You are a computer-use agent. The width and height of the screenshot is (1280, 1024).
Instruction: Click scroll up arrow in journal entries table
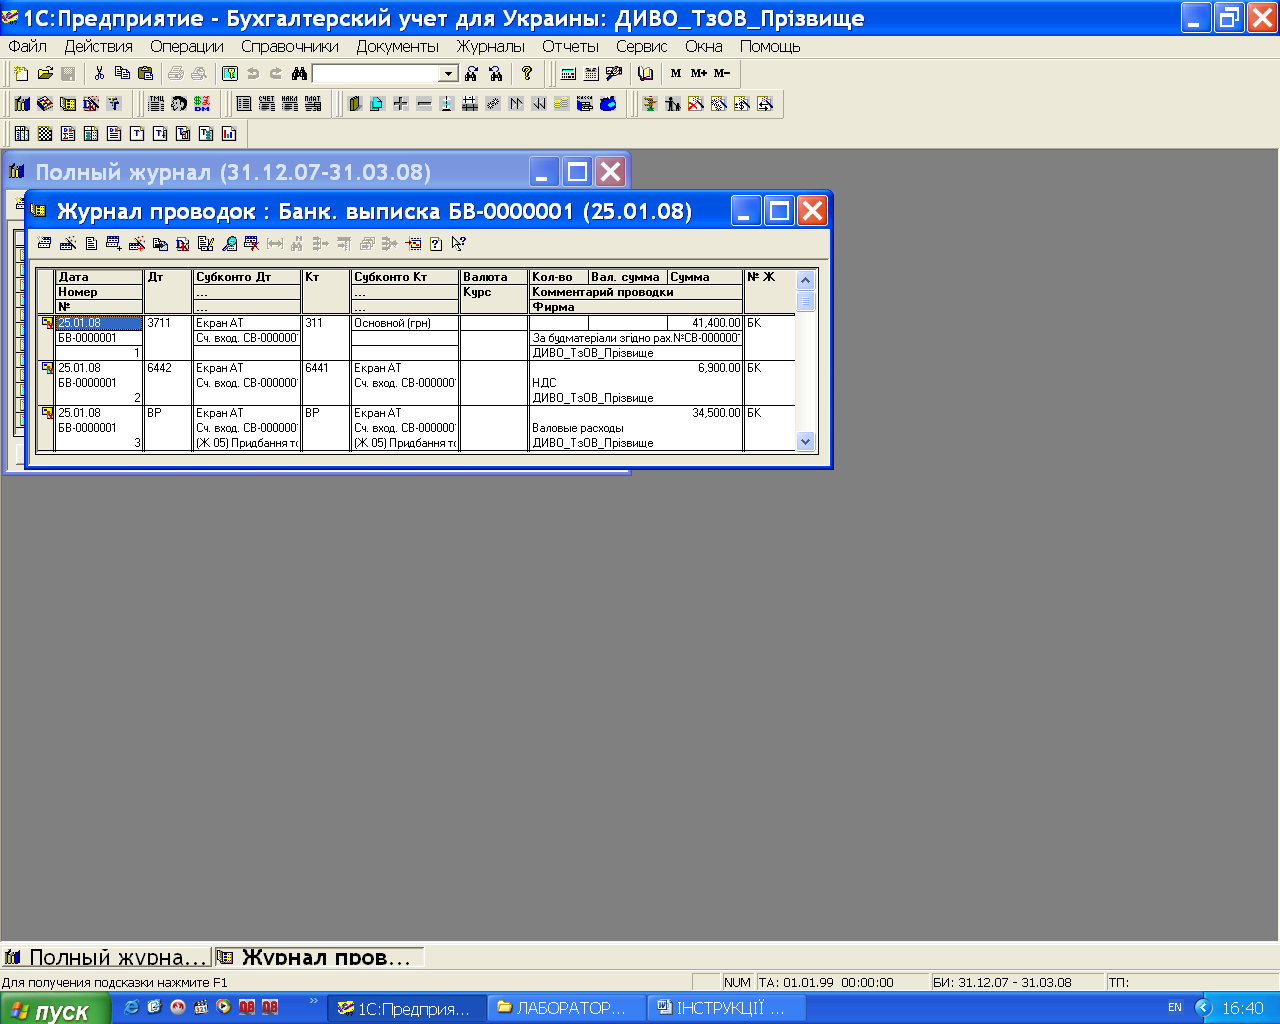coord(806,281)
